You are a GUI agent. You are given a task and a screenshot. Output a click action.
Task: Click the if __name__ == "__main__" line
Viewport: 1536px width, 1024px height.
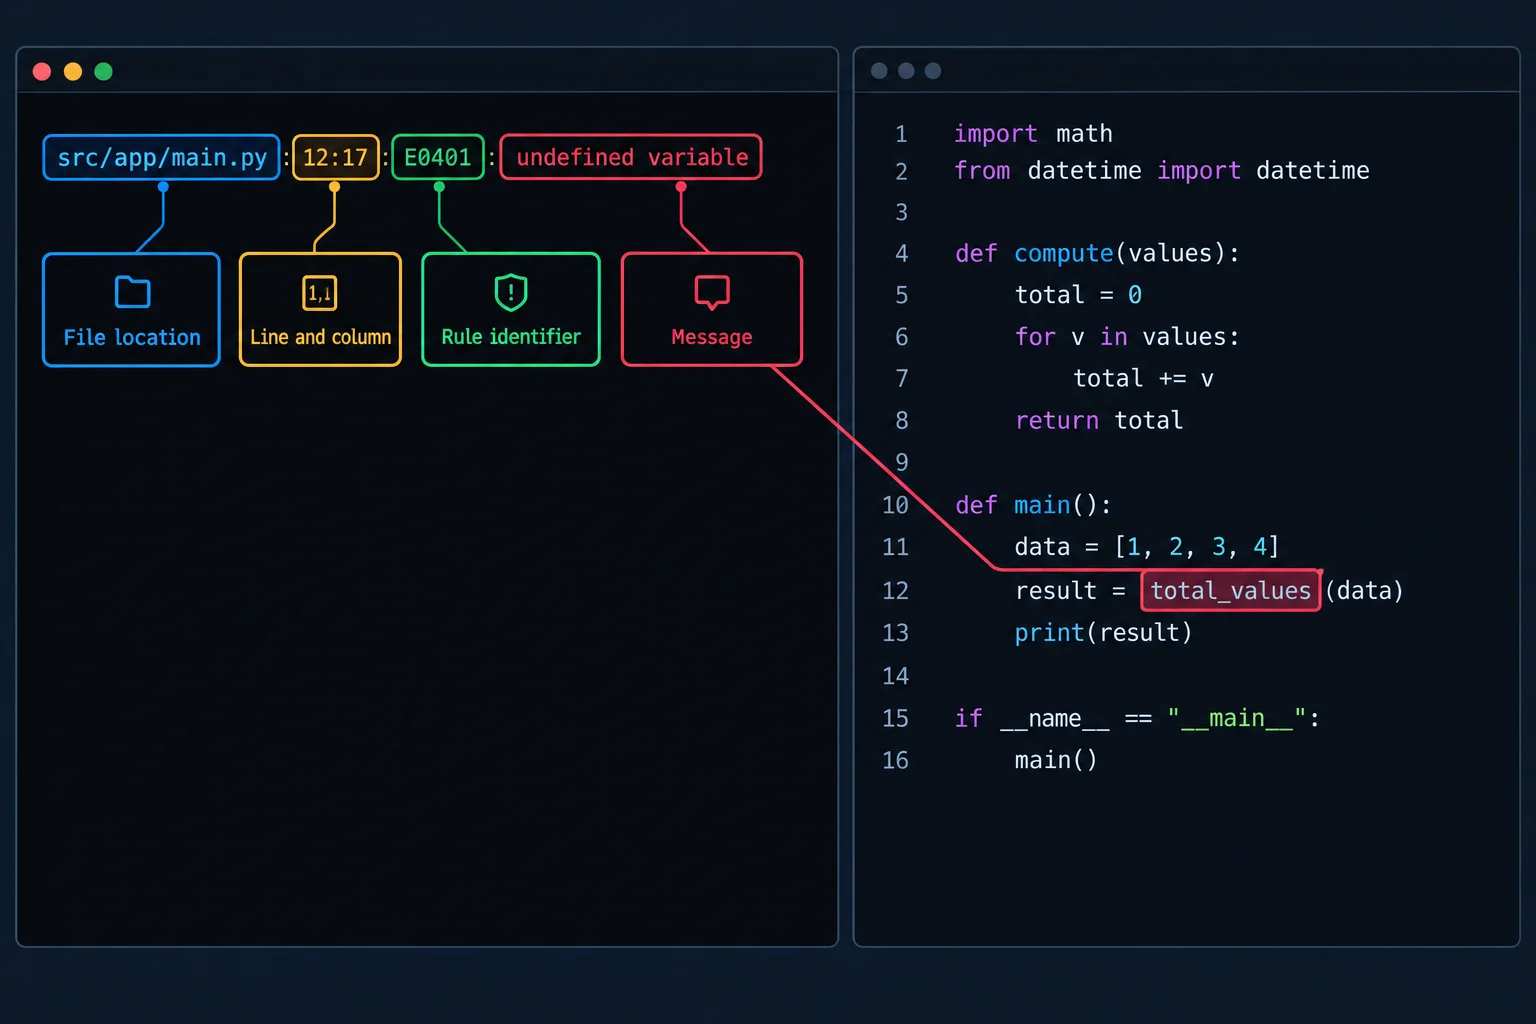point(1137,718)
